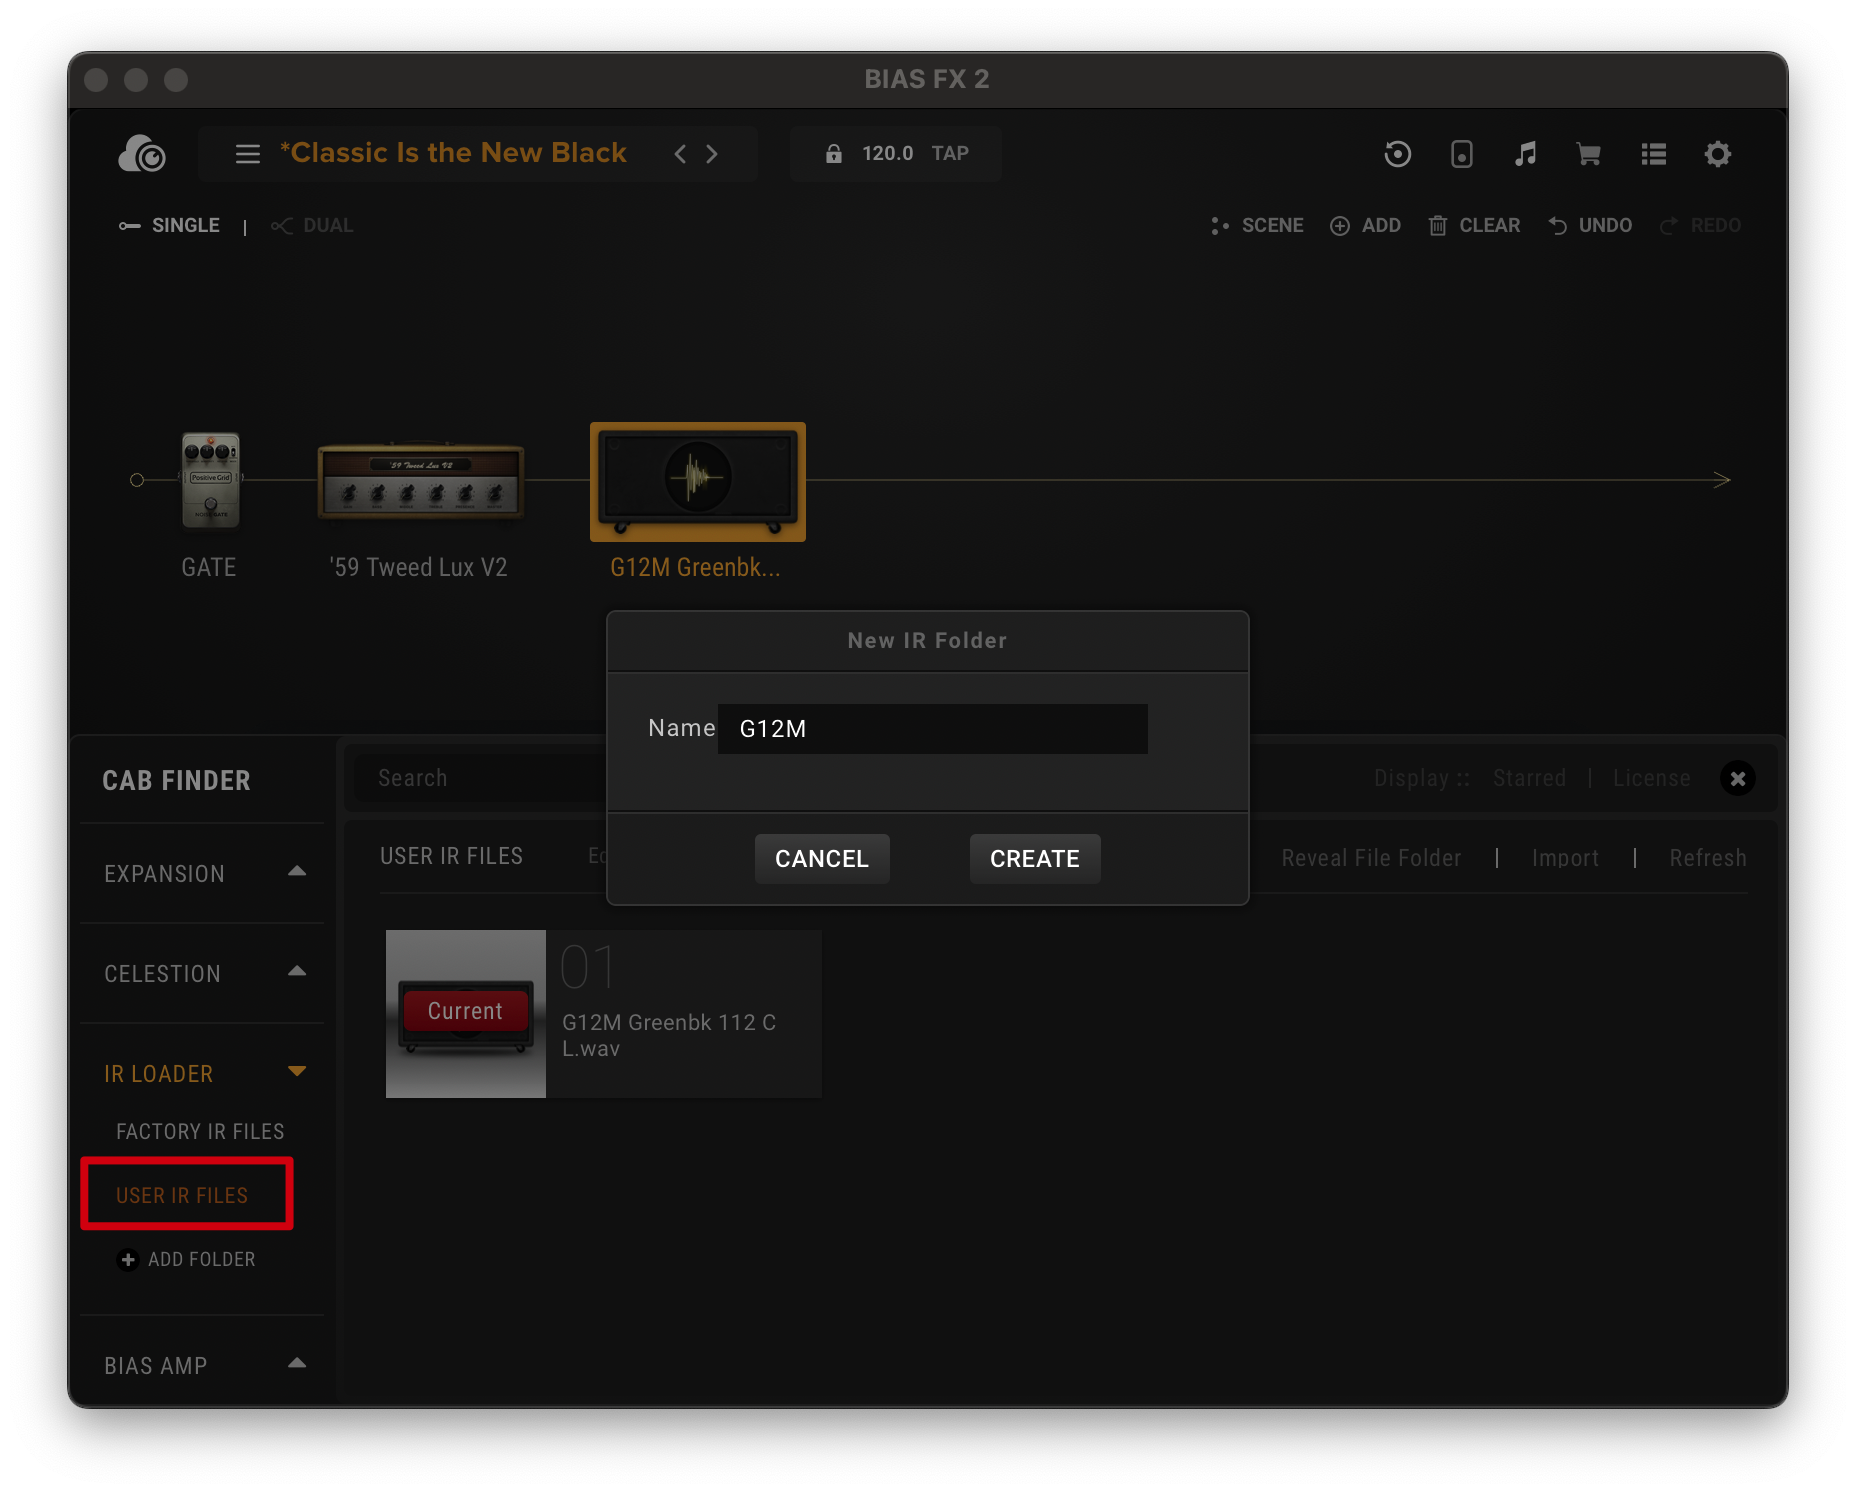The height and width of the screenshot is (1492, 1856).
Task: Open USER IR FILES in sidebar
Action: (182, 1196)
